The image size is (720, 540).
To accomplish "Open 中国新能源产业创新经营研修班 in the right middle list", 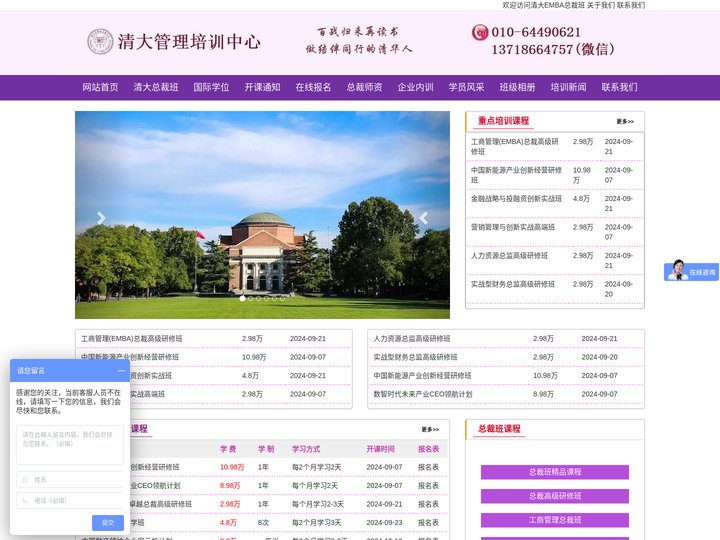I will [x=422, y=376].
